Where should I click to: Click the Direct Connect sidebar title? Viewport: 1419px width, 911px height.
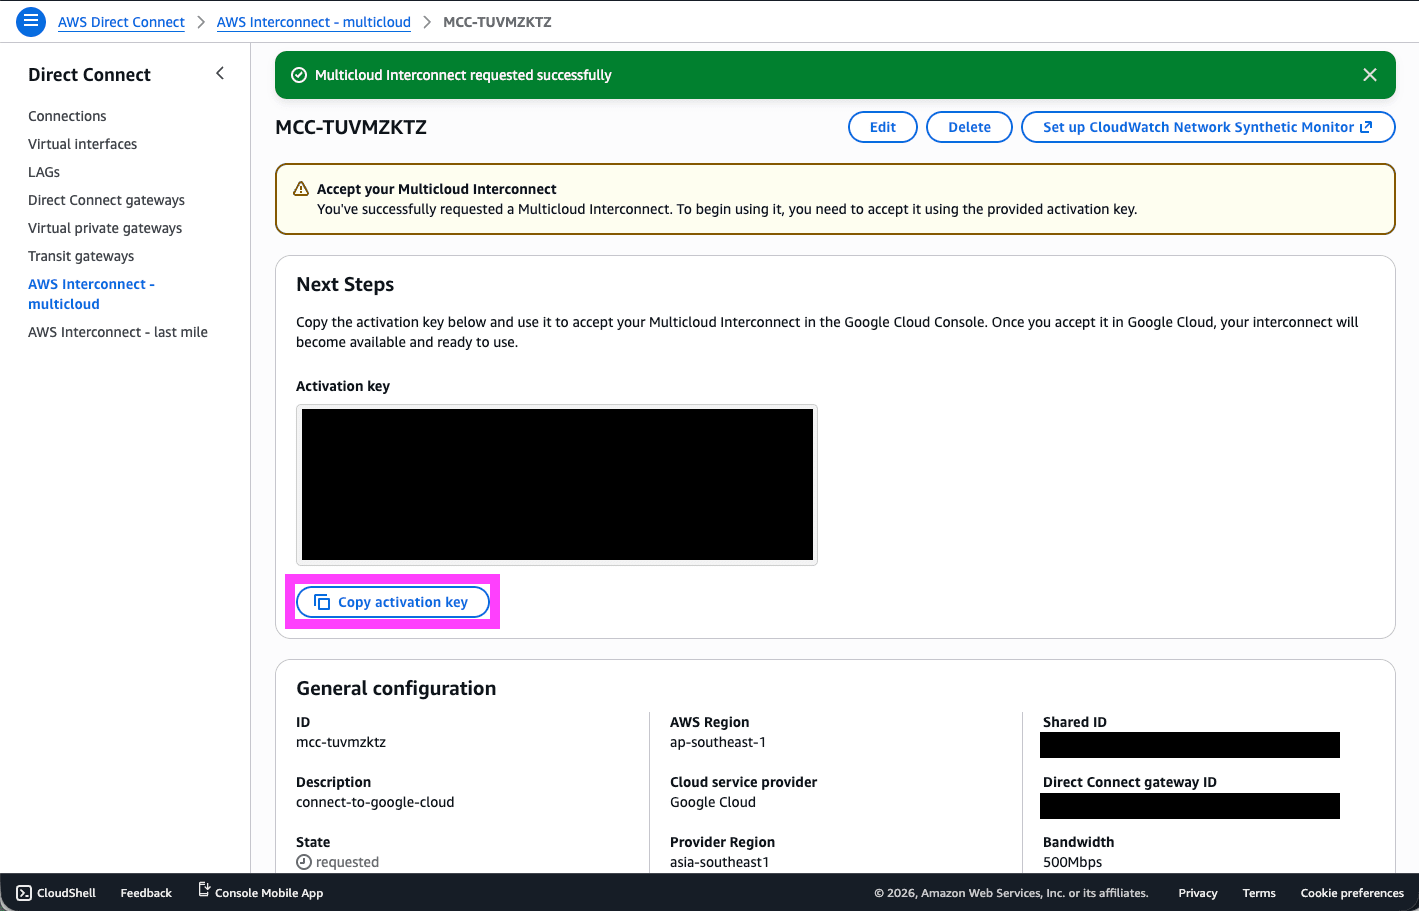click(89, 75)
